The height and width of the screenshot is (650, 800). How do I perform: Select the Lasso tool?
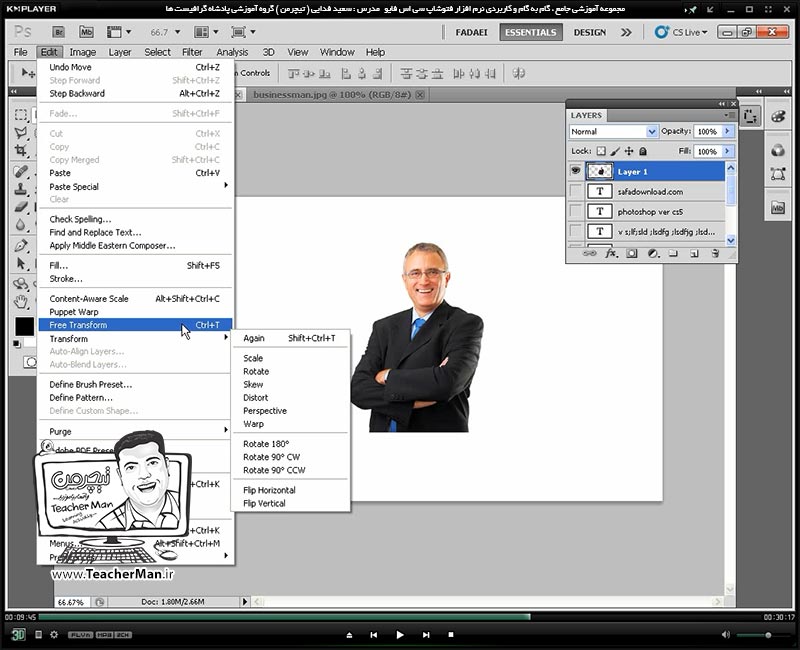pyautogui.click(x=20, y=133)
